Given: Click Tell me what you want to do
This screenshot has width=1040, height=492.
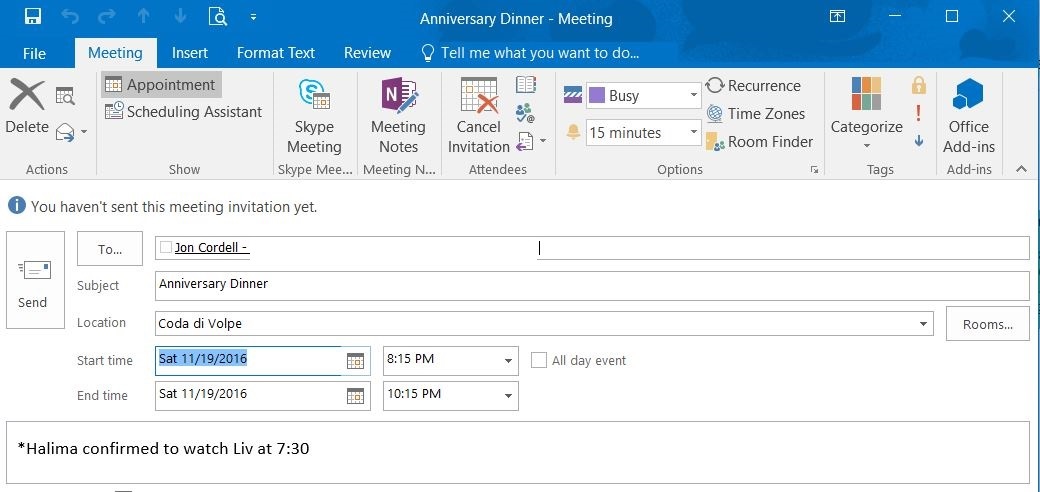Looking at the screenshot, I should tap(530, 53).
